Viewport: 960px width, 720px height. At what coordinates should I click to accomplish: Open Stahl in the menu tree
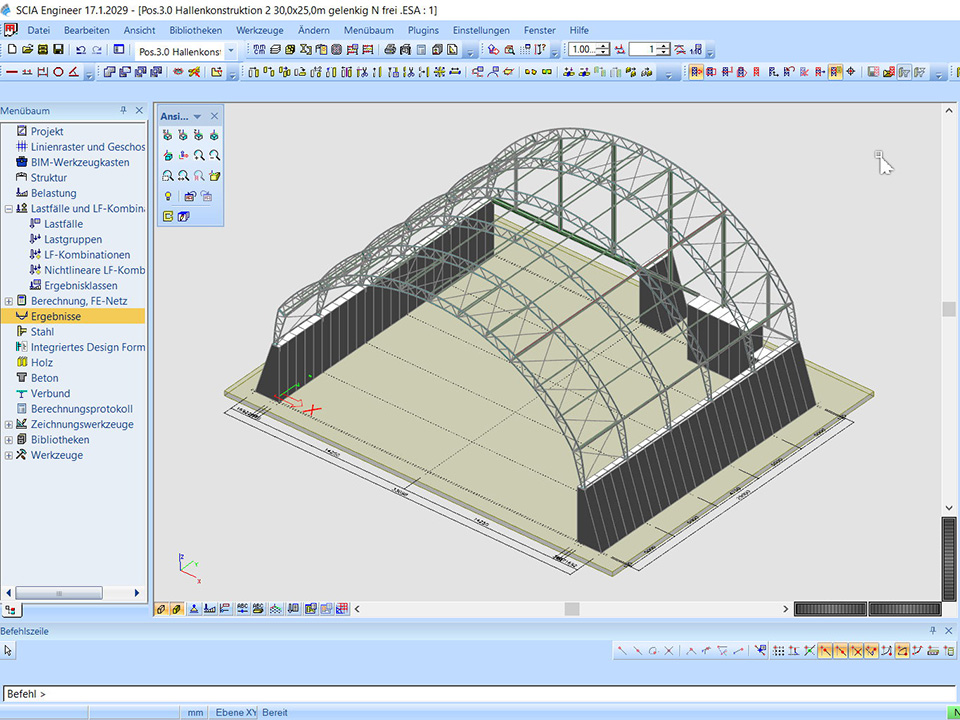tap(42, 332)
